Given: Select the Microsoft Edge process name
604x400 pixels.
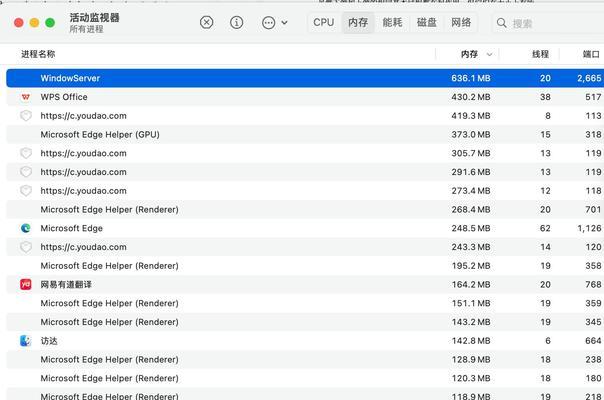Looking at the screenshot, I should [x=72, y=228].
